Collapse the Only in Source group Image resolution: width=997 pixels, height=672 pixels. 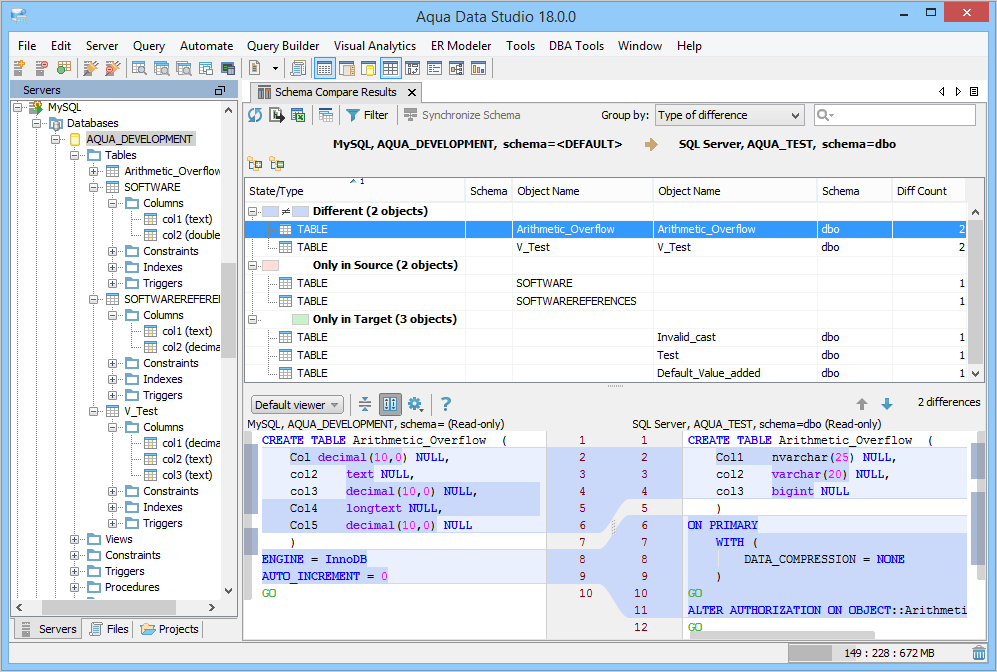pos(252,265)
